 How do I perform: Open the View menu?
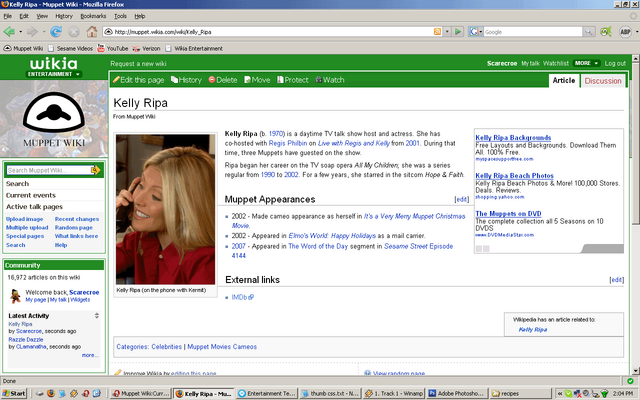pyautogui.click(x=42, y=16)
